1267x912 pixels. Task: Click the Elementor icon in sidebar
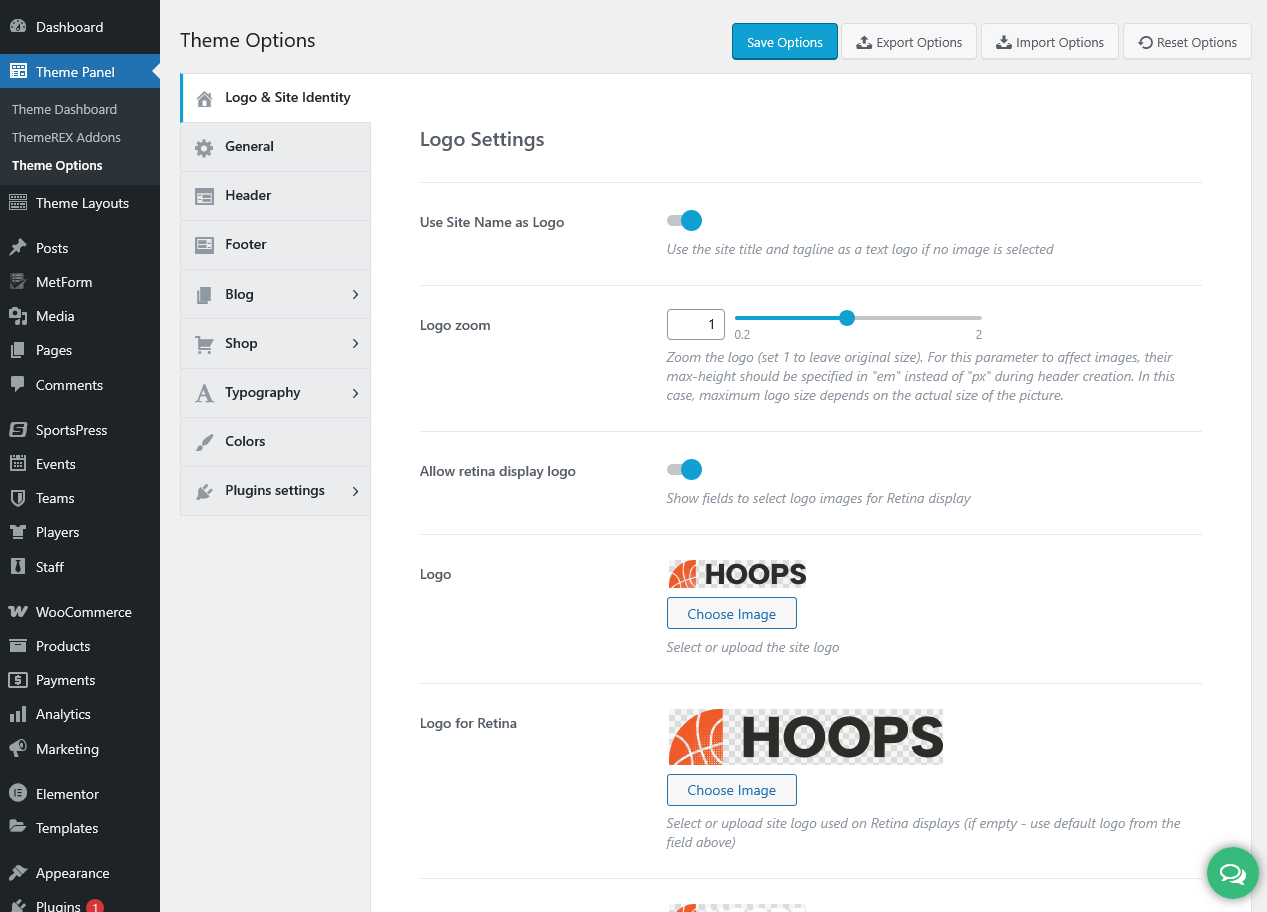tap(17, 794)
